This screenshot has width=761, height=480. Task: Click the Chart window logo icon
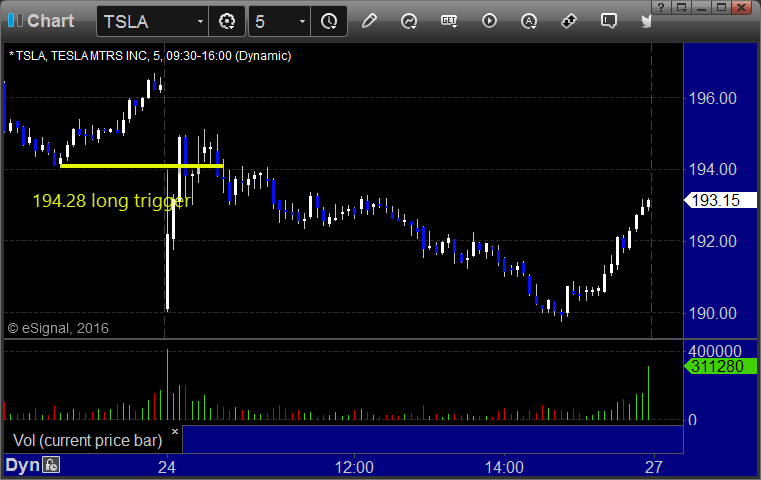[15, 21]
